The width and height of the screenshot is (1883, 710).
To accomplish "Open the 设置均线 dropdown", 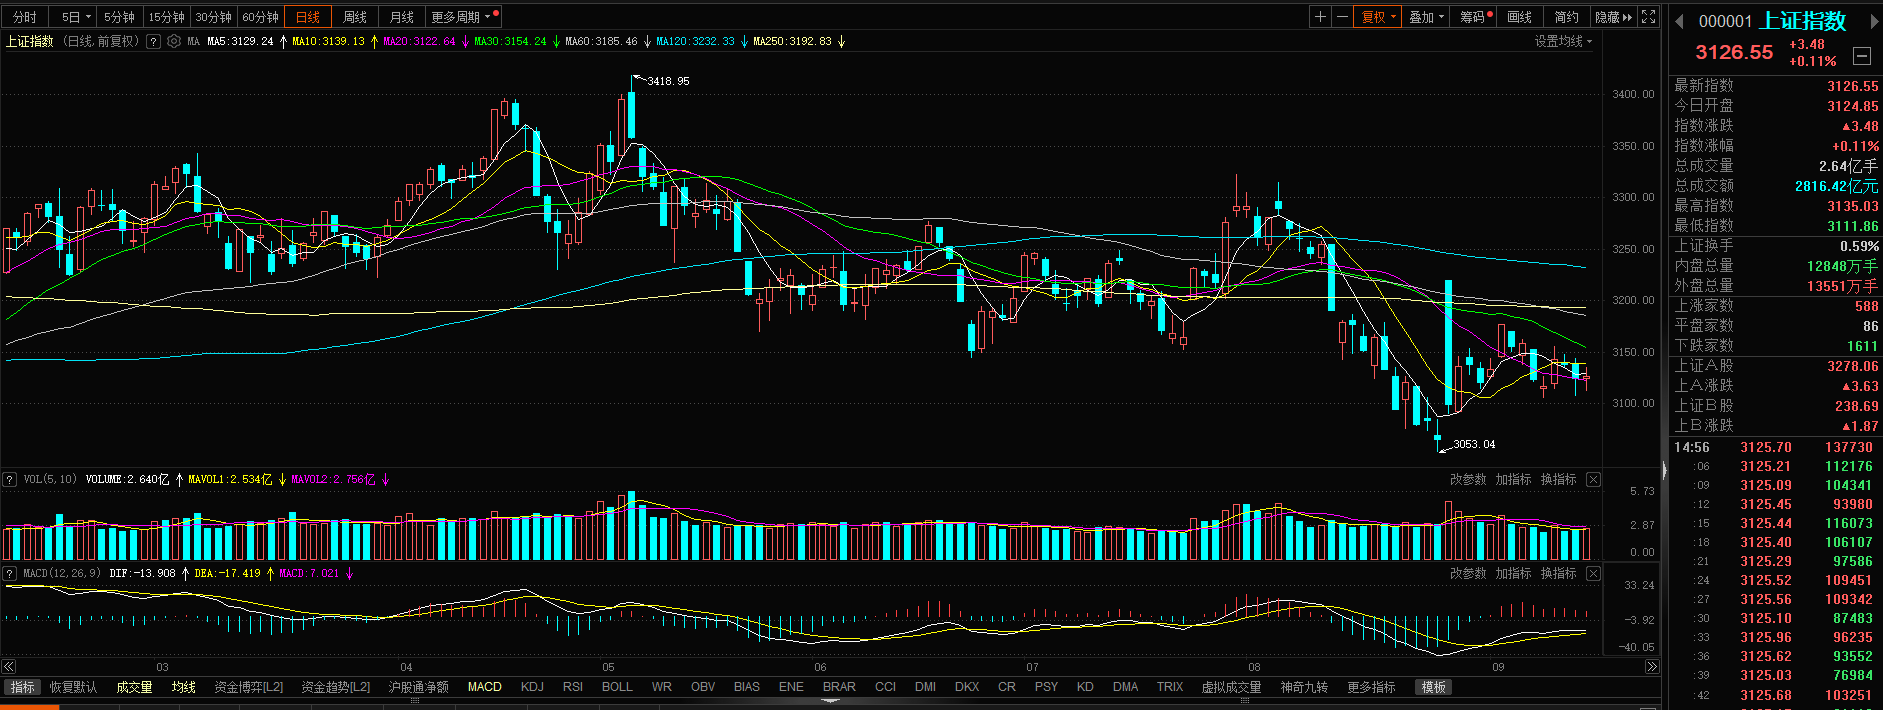I will click(1563, 42).
